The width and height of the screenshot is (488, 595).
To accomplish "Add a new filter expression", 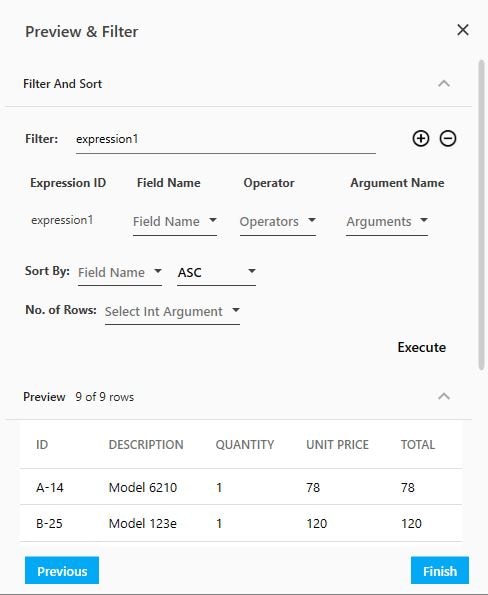I will [x=420, y=139].
